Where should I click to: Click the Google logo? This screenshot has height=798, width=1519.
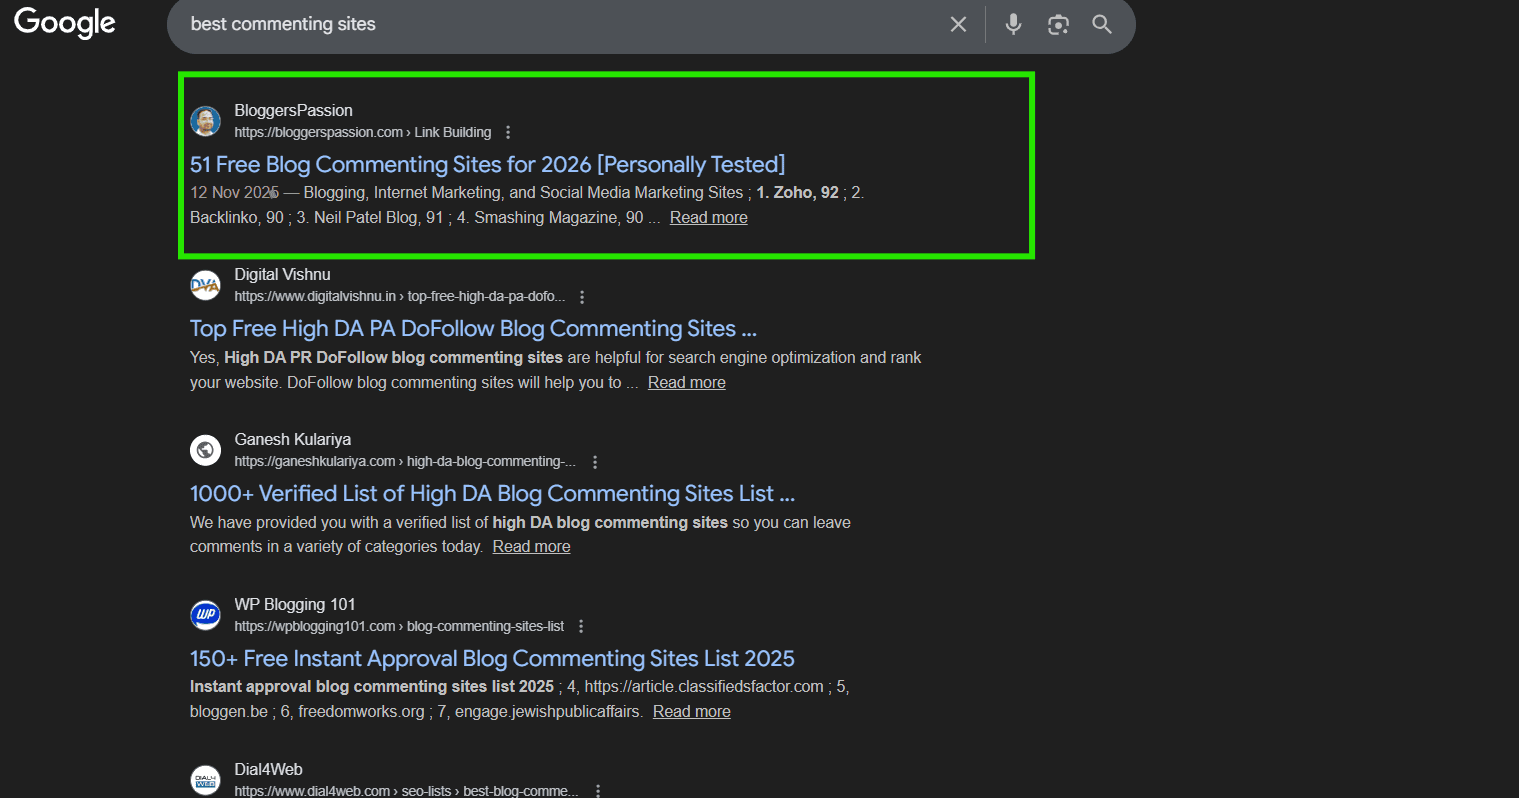[x=63, y=23]
